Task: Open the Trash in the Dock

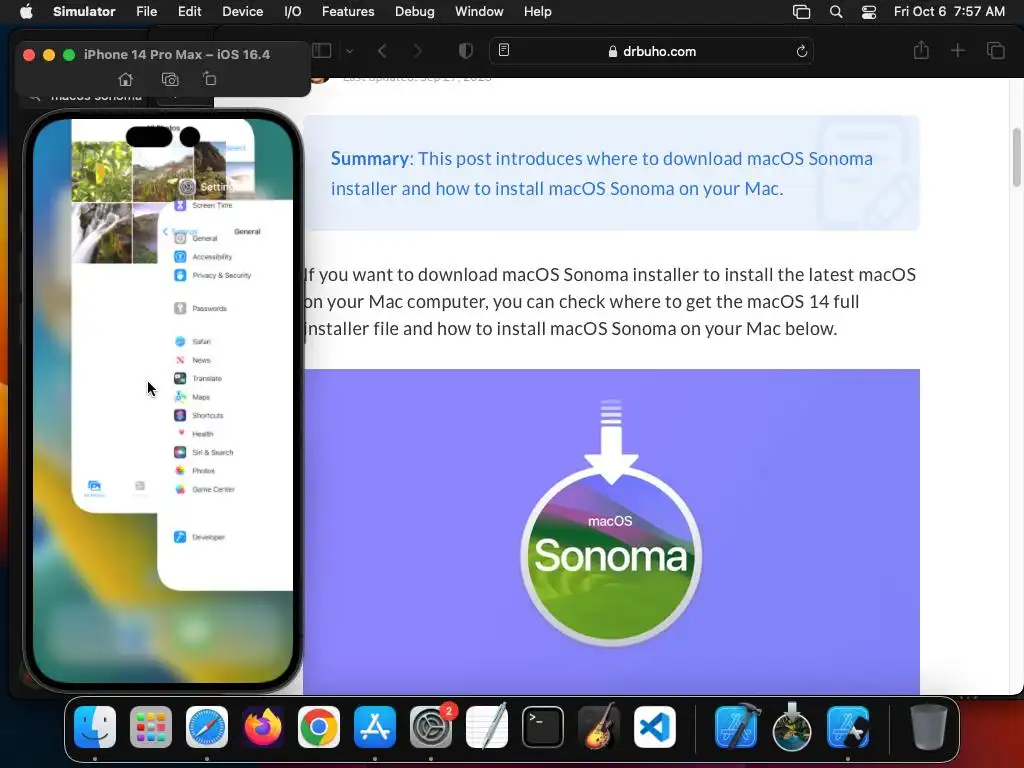Action: pyautogui.click(x=928, y=727)
